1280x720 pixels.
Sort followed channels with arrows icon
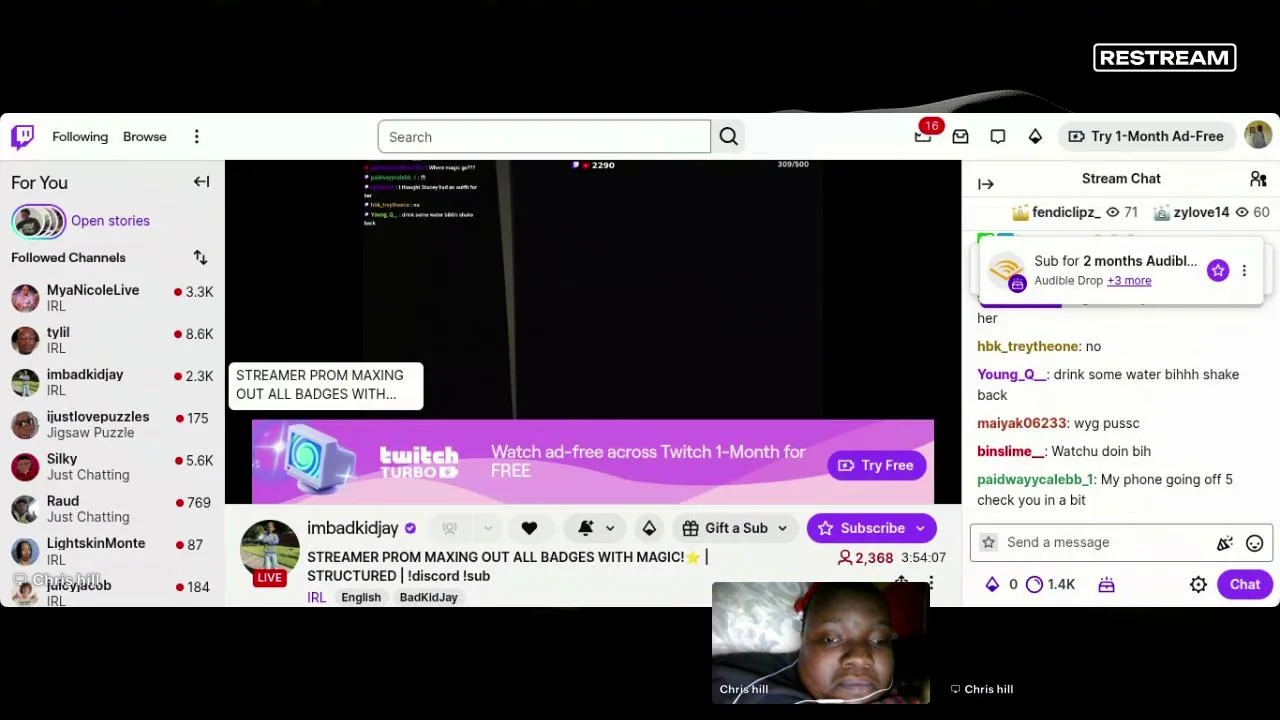pos(200,258)
